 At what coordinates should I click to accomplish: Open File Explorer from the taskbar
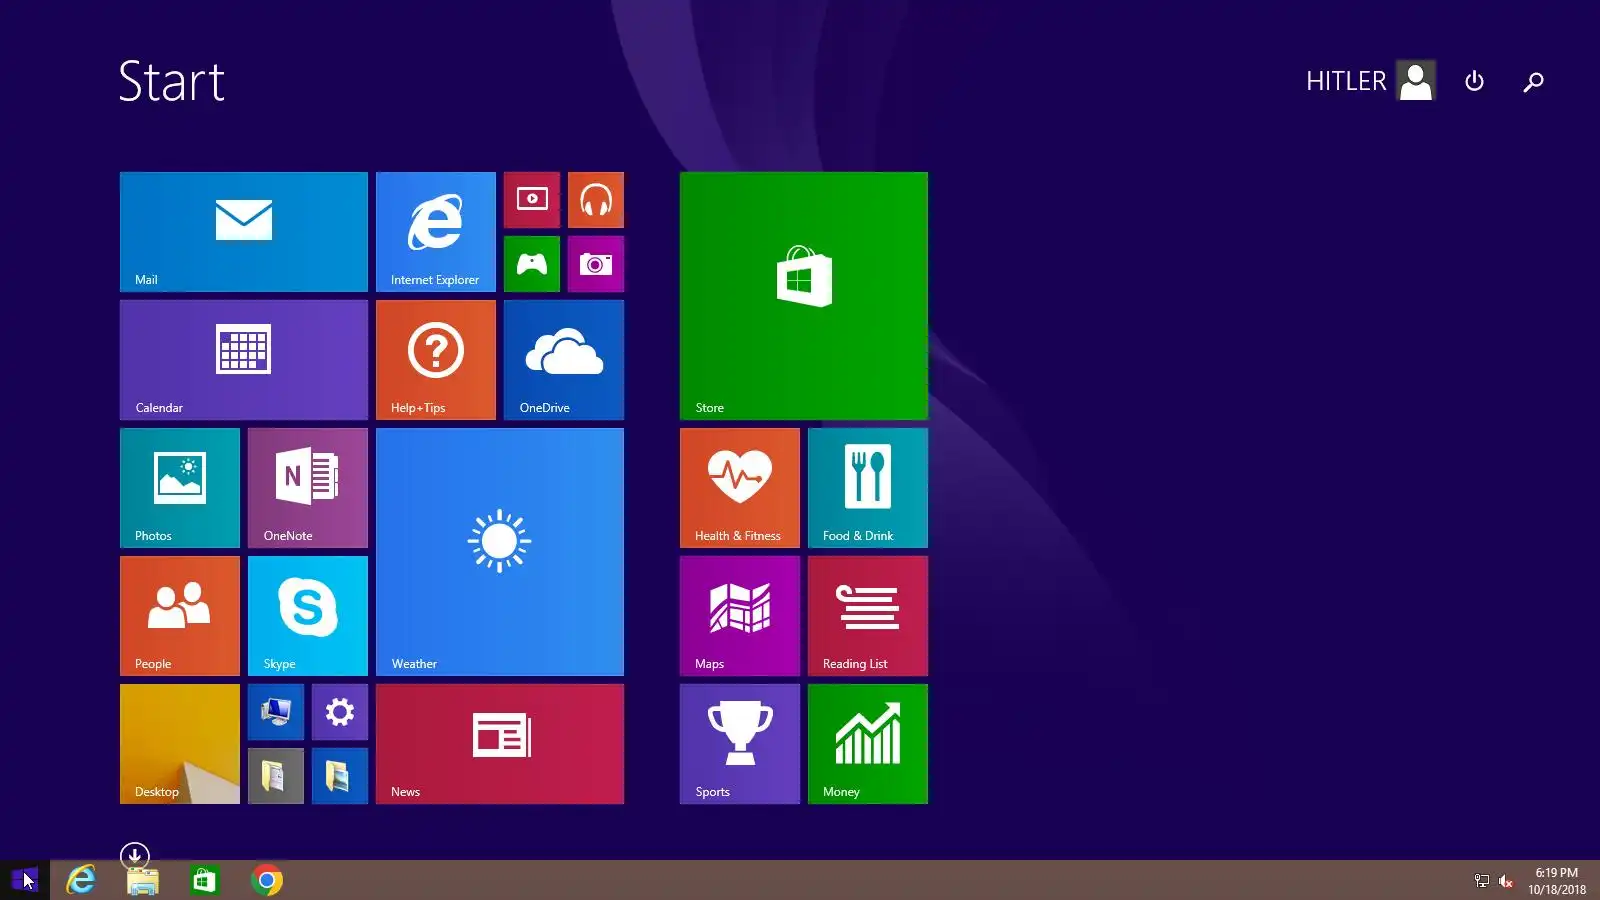click(143, 880)
